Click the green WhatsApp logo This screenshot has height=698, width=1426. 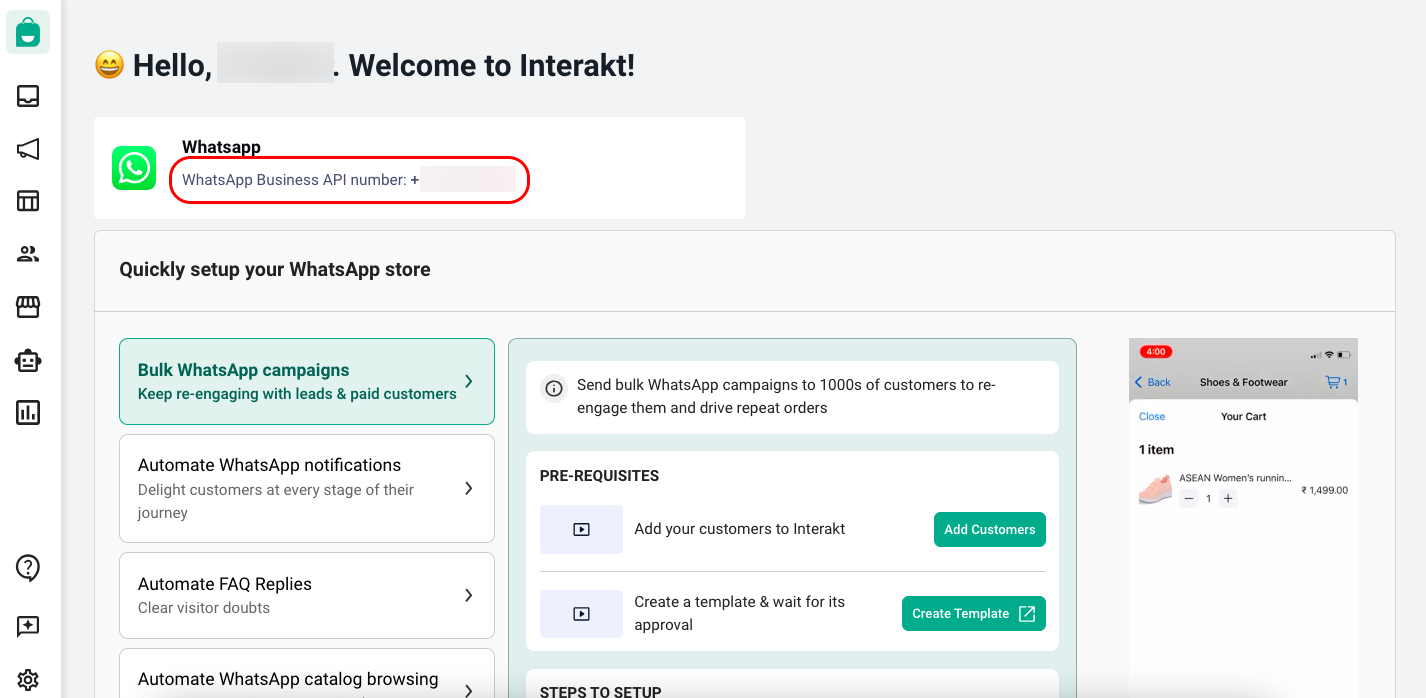click(x=134, y=168)
